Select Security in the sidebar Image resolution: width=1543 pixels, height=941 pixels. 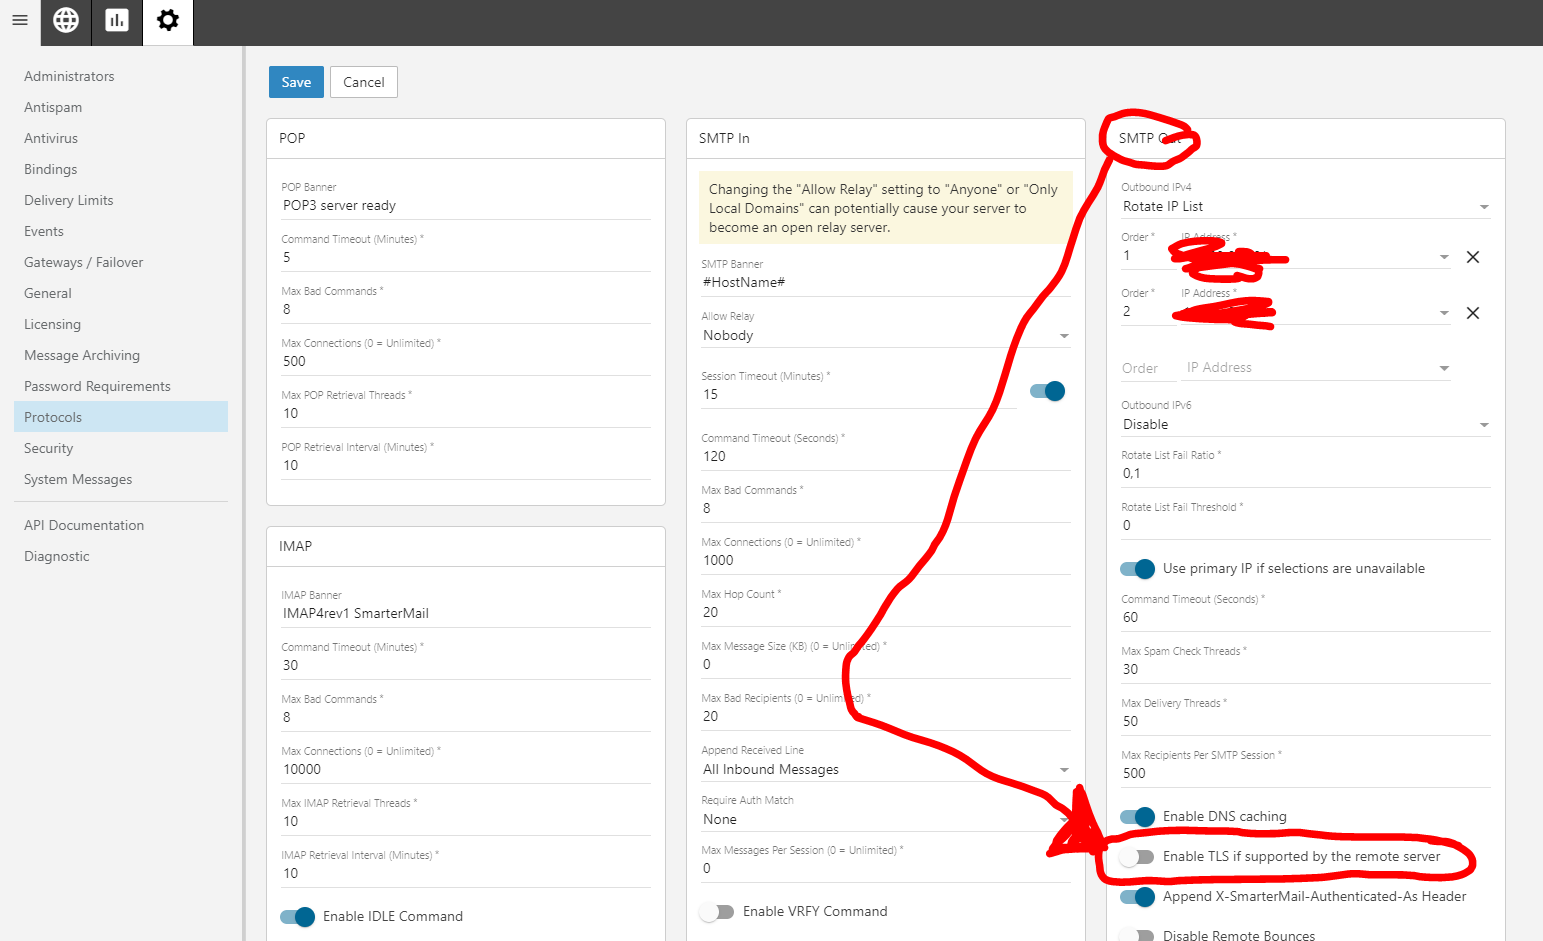pos(49,448)
